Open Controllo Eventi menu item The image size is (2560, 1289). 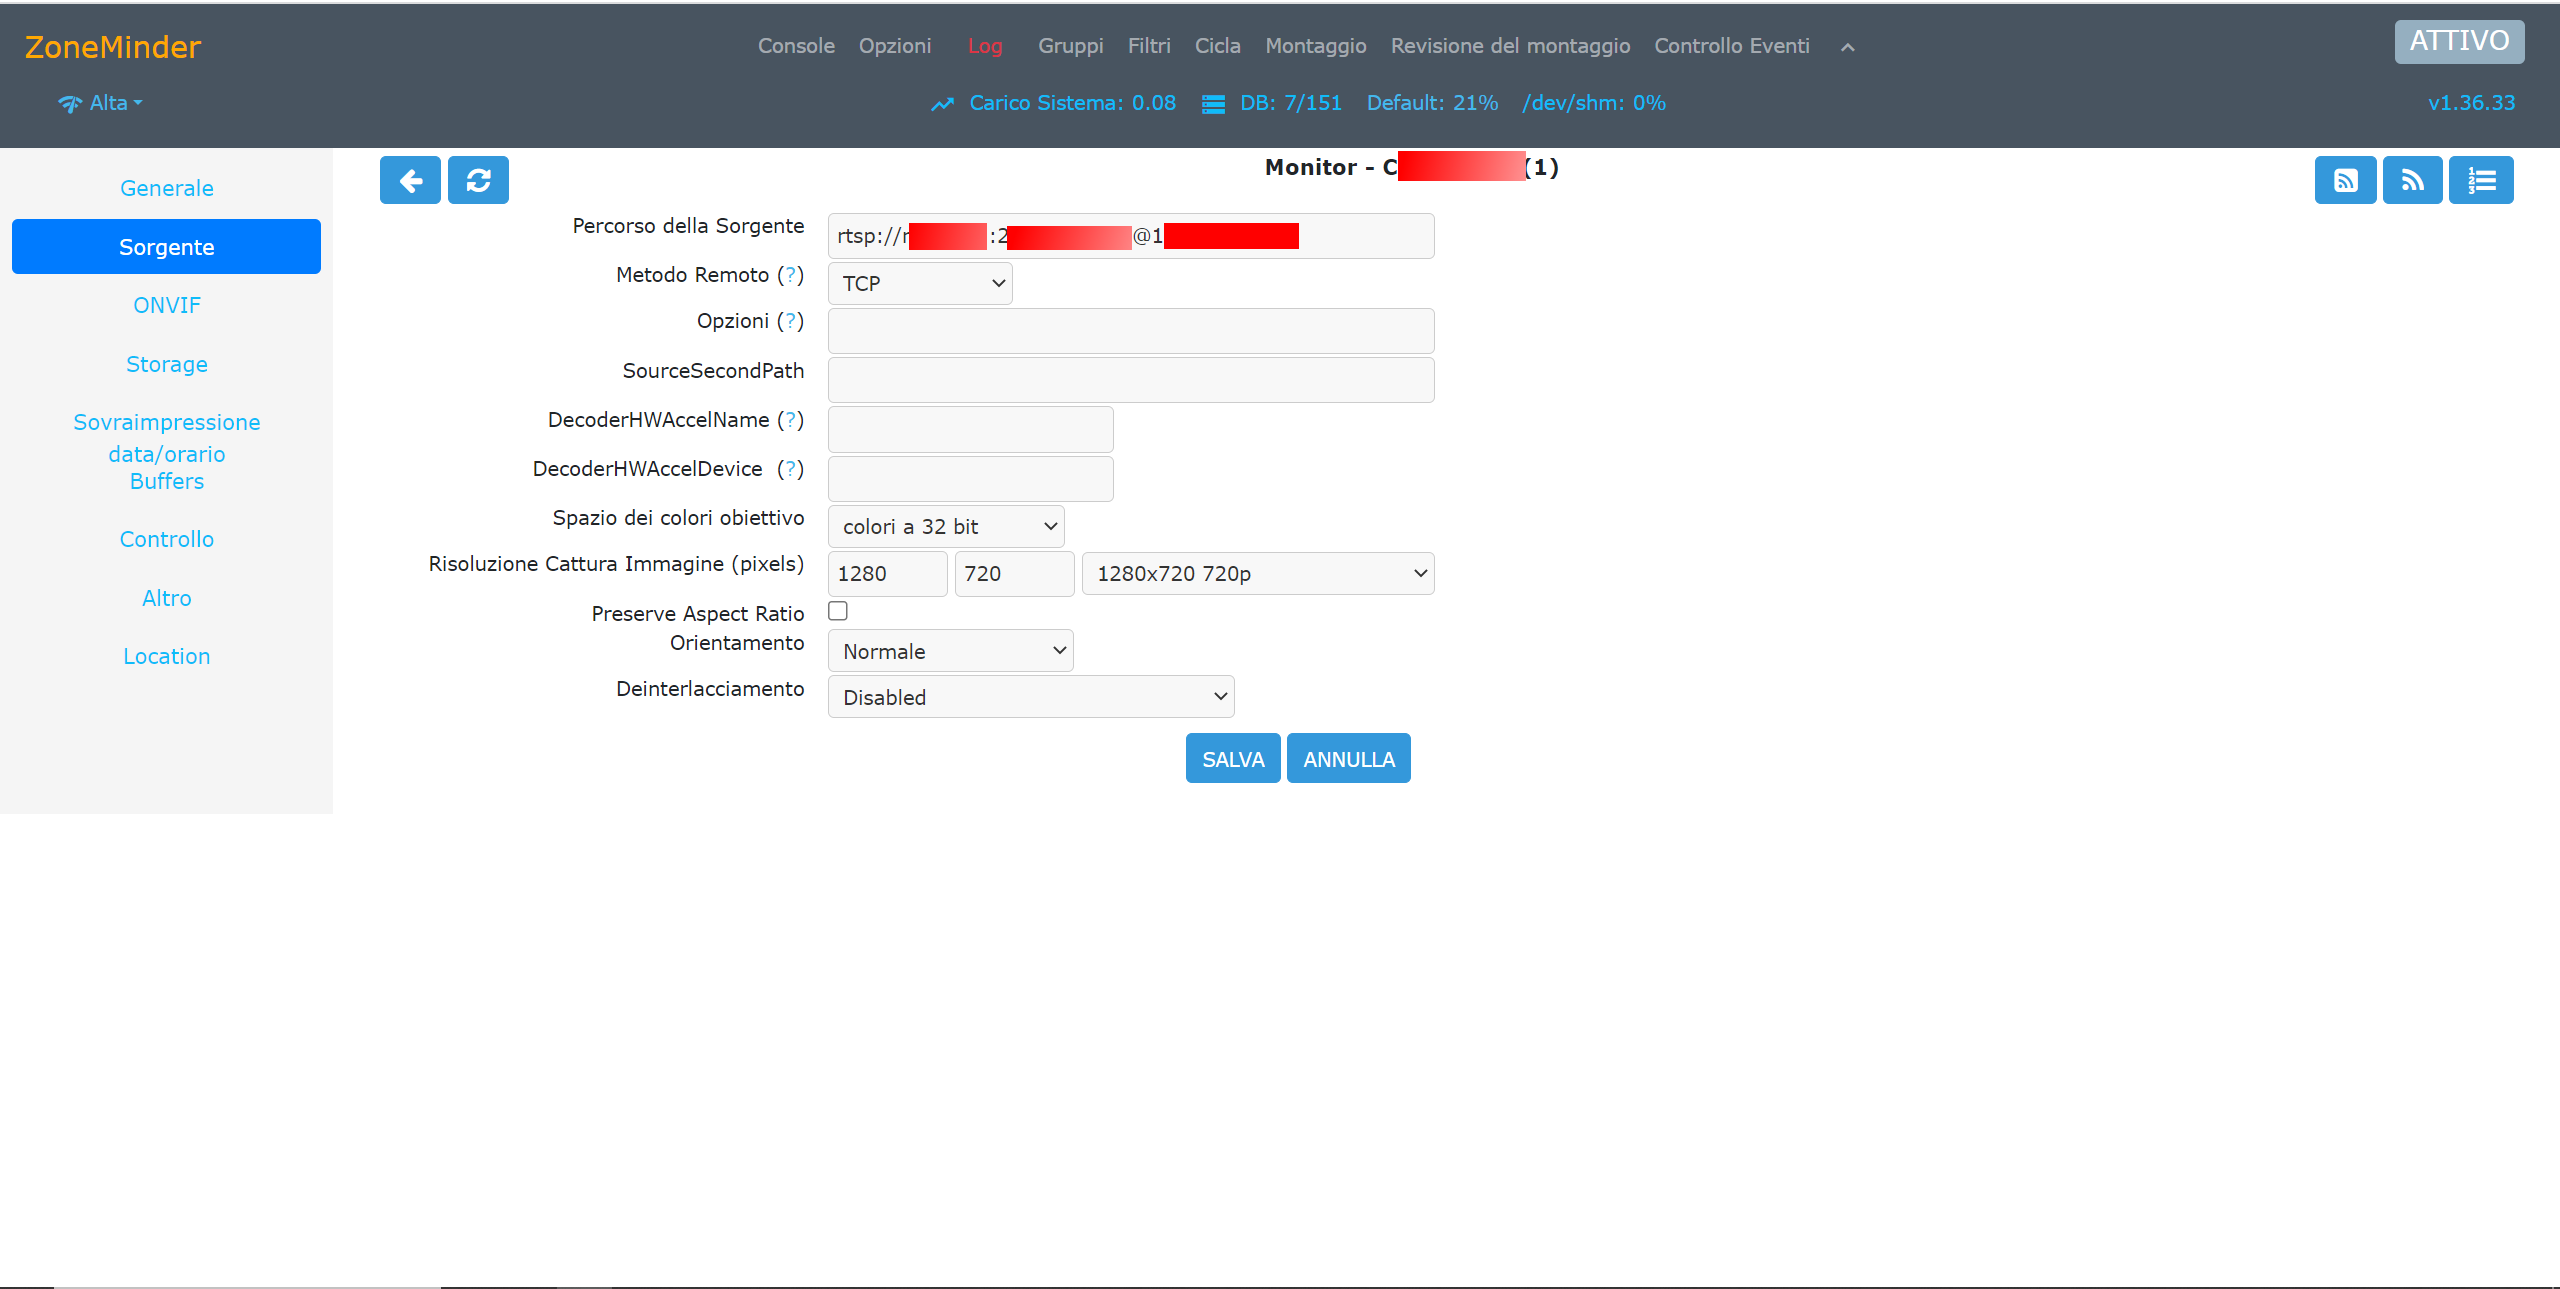click(x=1732, y=46)
